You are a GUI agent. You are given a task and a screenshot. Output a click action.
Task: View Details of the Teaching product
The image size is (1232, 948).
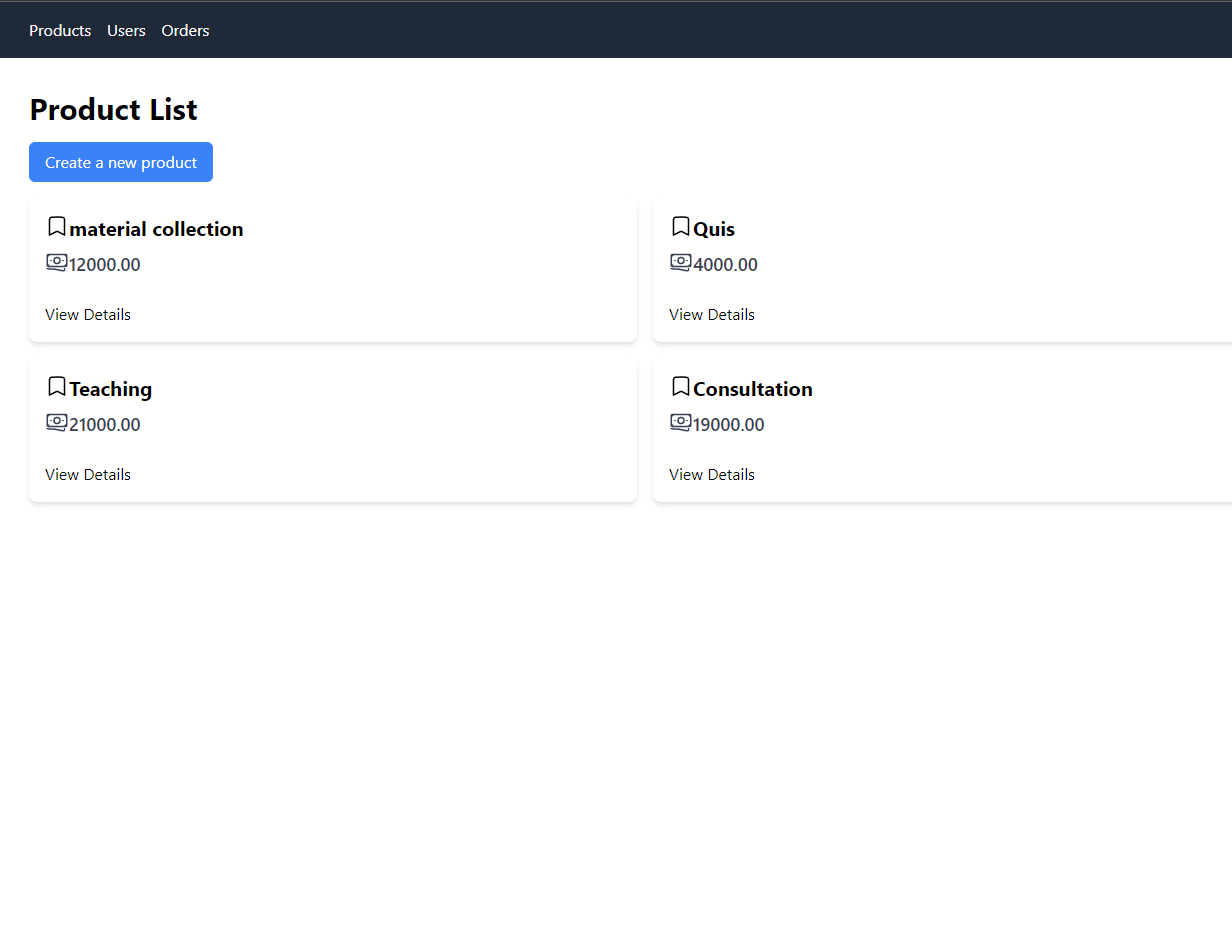click(x=88, y=474)
